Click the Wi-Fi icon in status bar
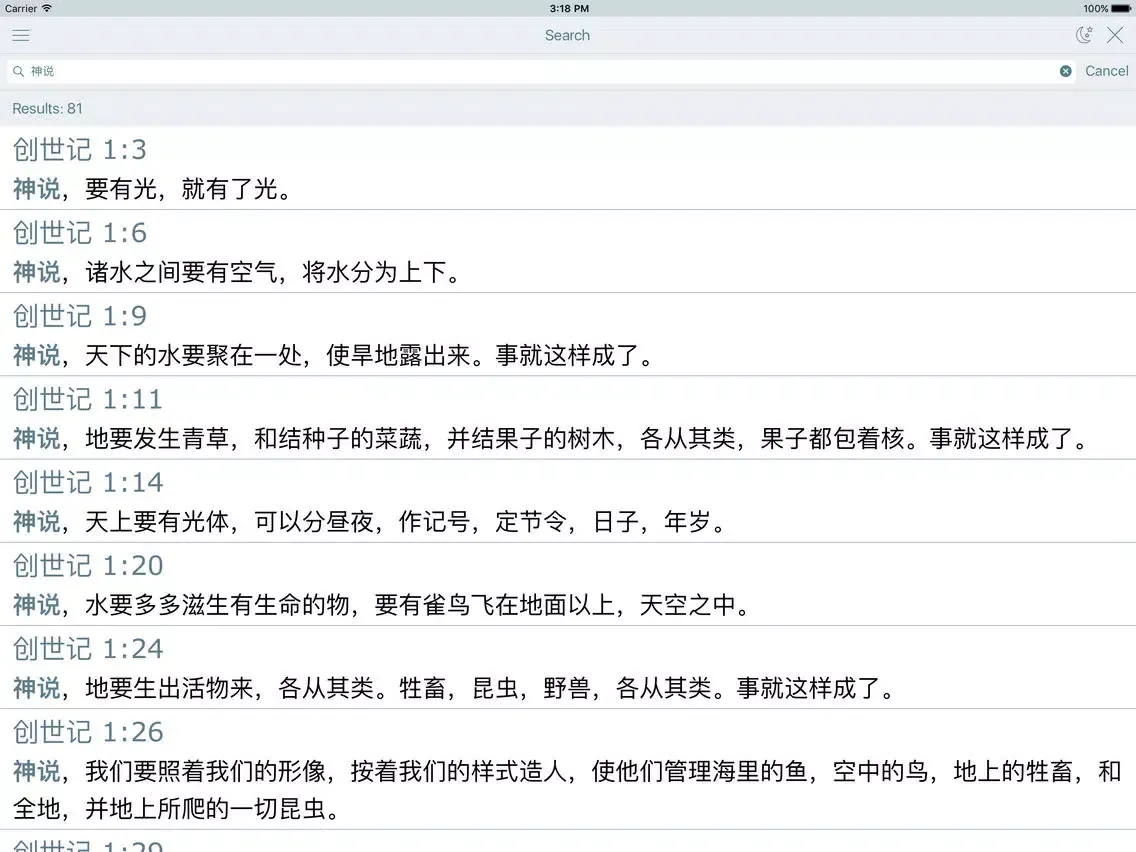1136x852 pixels. click(x=47, y=9)
